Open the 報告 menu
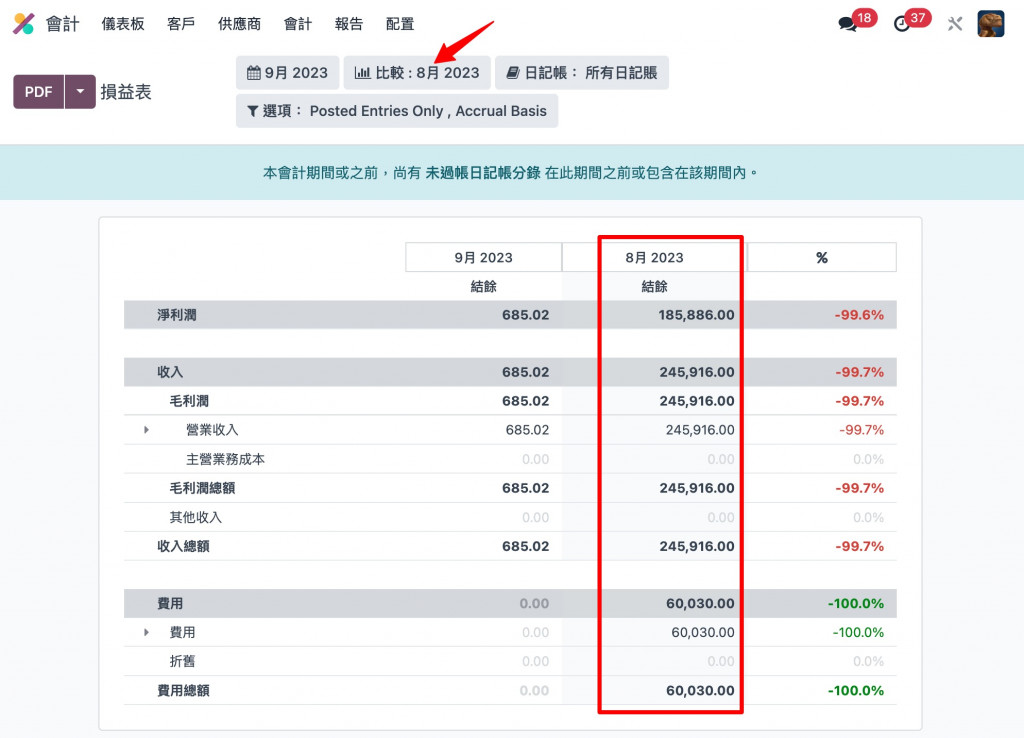The image size is (1024, 738). point(349,24)
